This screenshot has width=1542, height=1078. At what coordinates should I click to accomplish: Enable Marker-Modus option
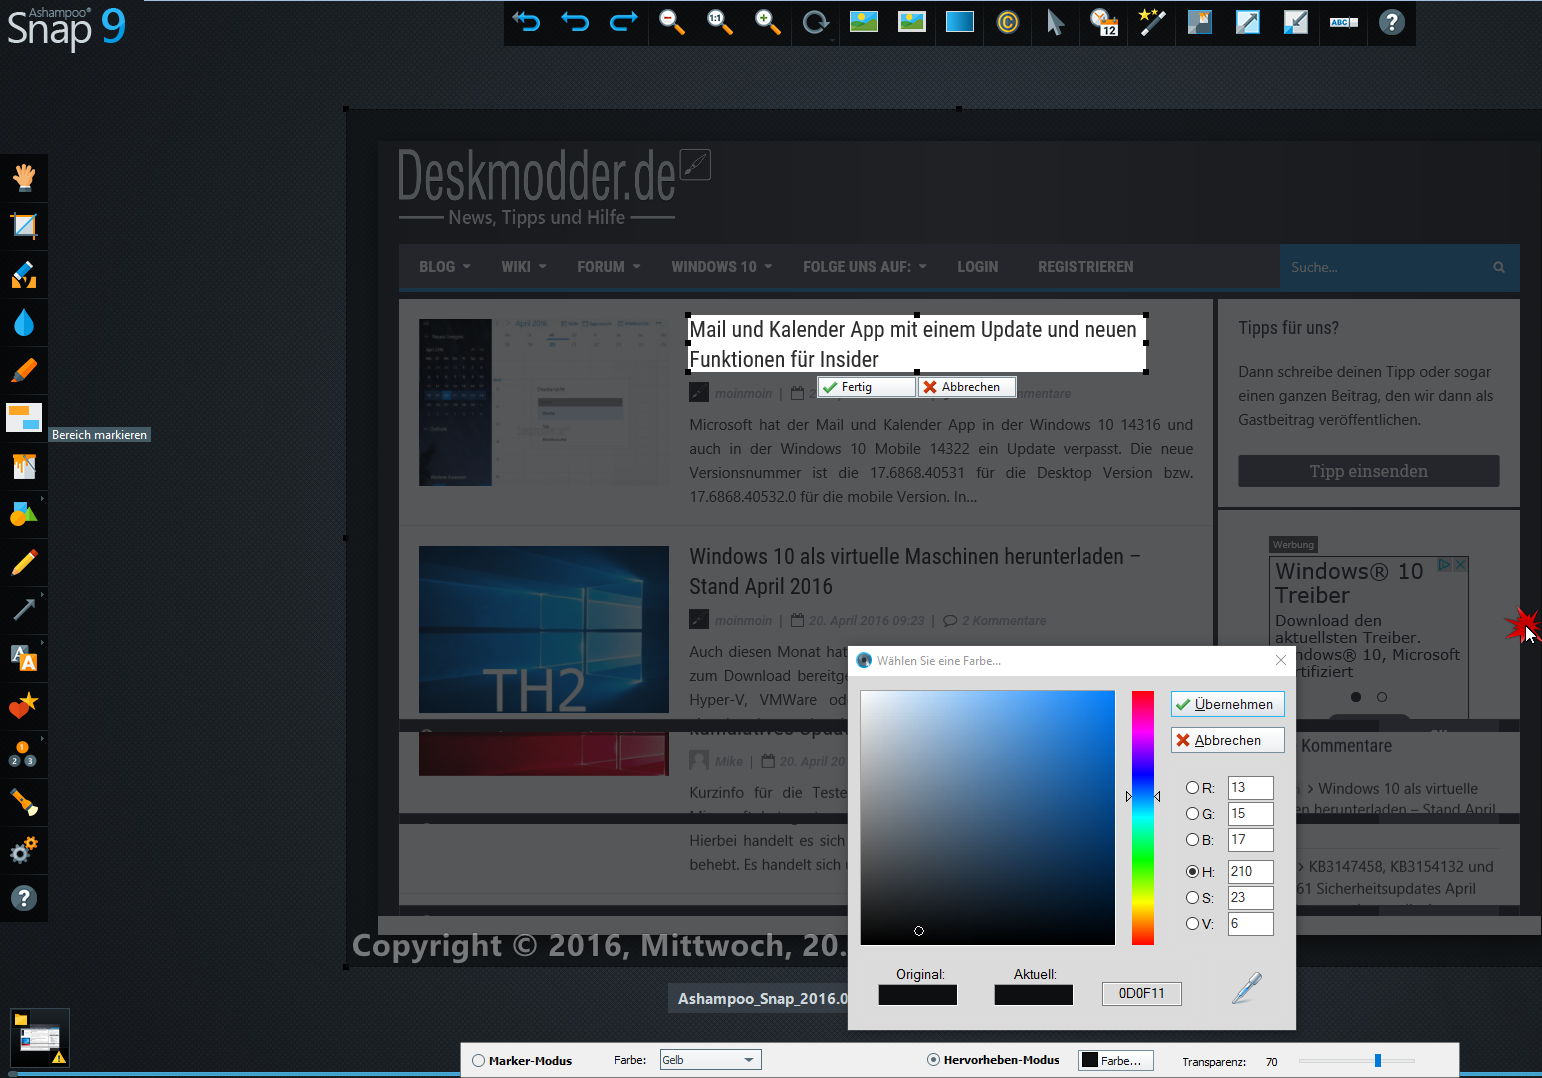[x=478, y=1061]
